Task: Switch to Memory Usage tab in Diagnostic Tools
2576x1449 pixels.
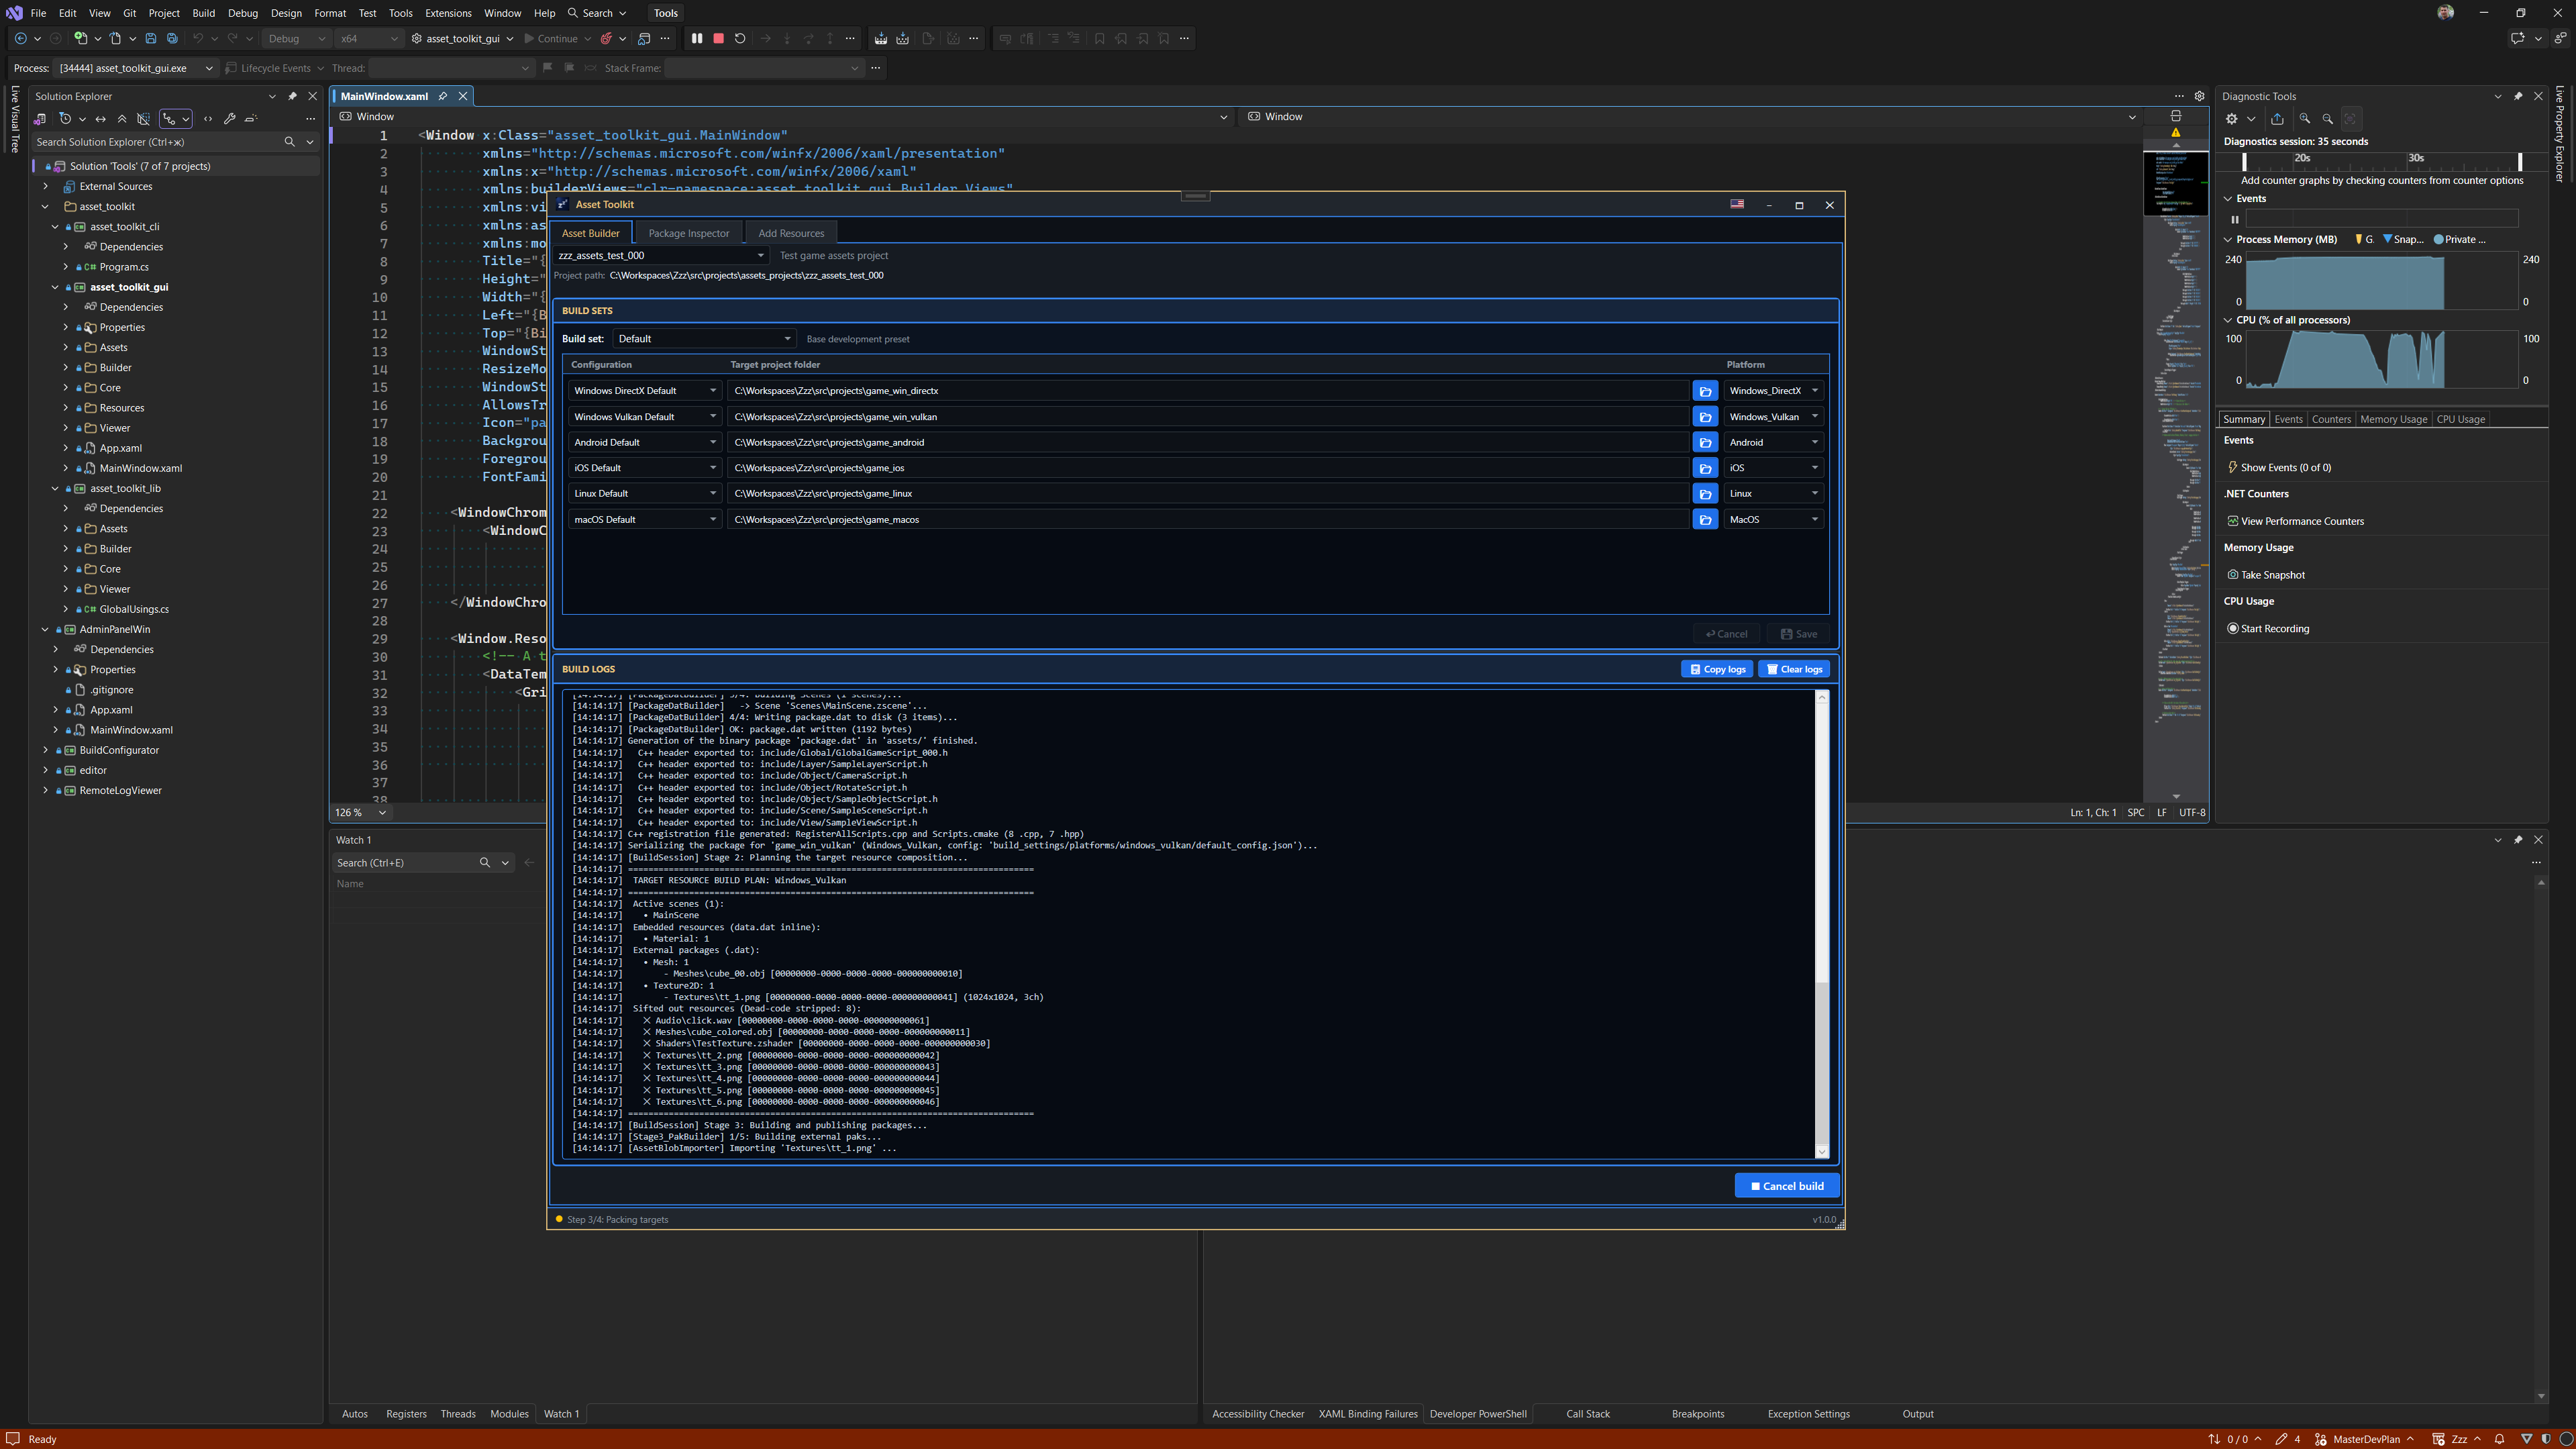Action: coord(2393,419)
